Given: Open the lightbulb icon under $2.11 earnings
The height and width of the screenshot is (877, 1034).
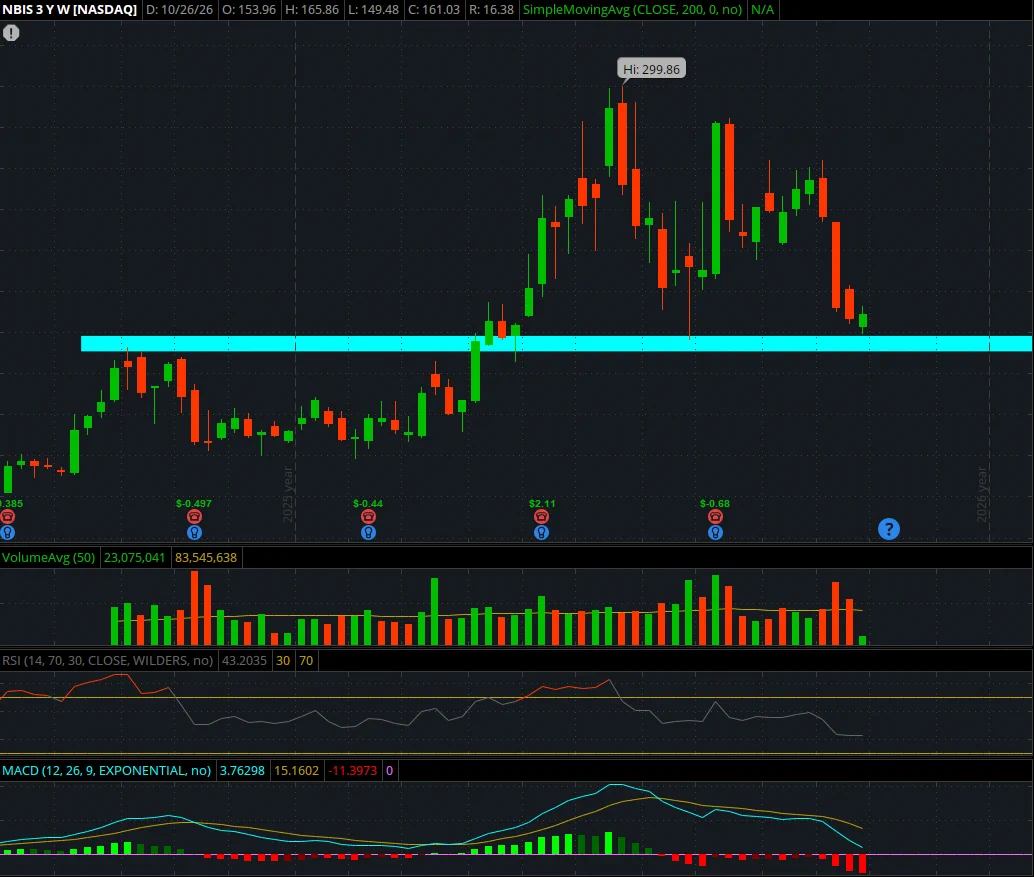Looking at the screenshot, I should click(x=541, y=532).
